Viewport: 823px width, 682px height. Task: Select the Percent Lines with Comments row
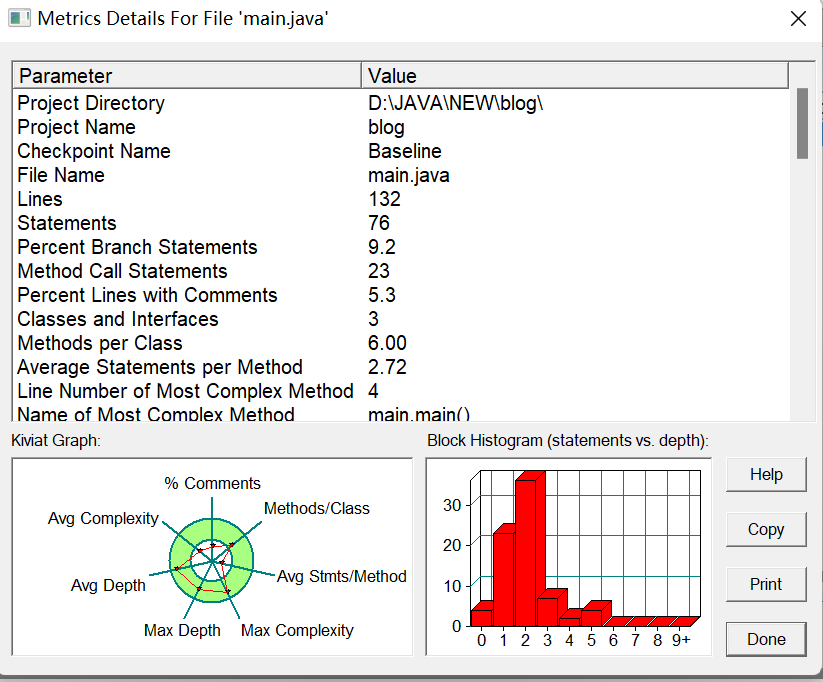pos(401,295)
